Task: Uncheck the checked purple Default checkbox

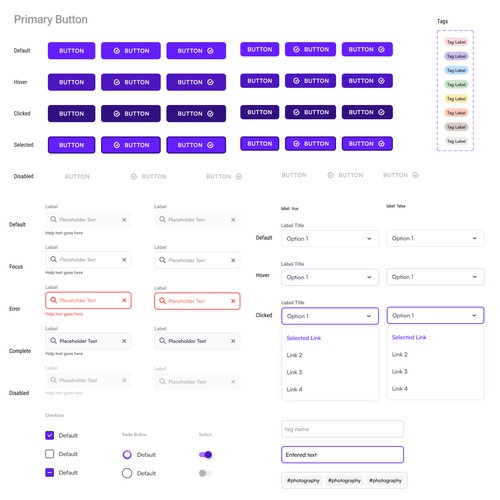Action: click(x=49, y=435)
